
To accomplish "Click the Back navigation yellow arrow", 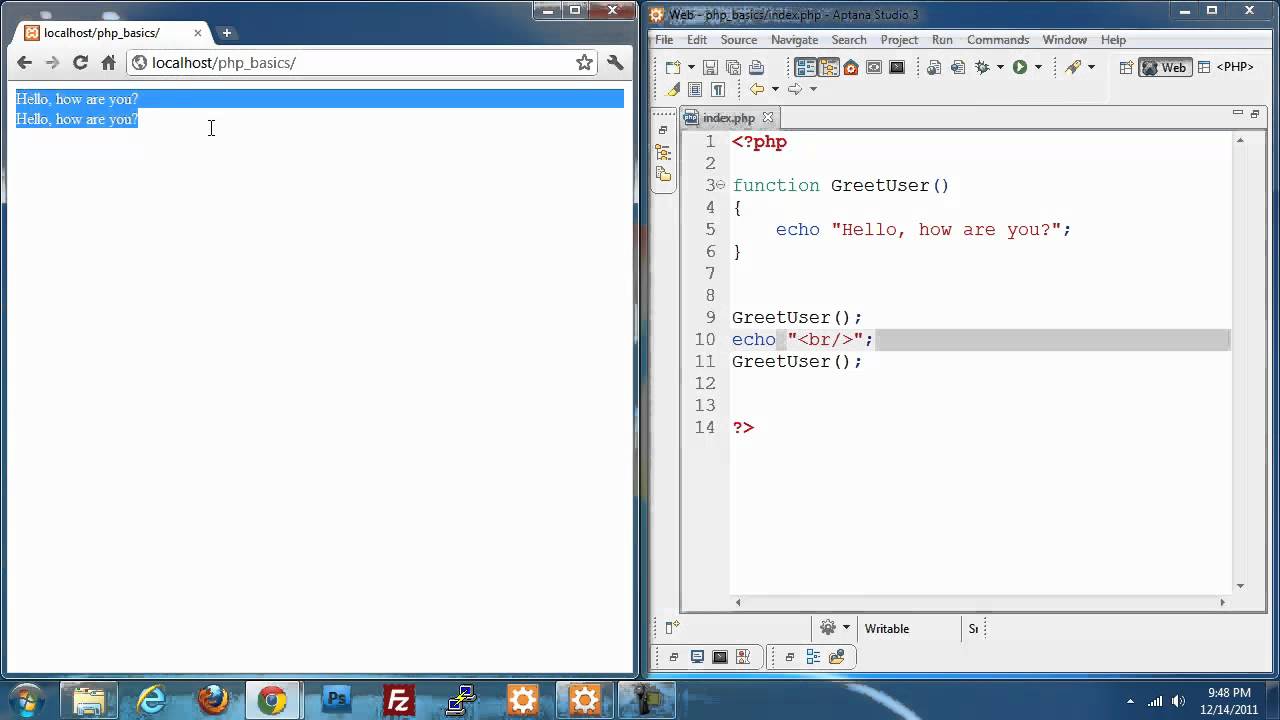I will [757, 89].
